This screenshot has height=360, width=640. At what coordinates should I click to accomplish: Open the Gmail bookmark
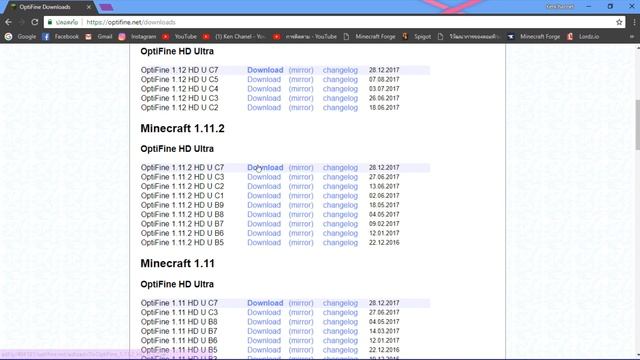[x=98, y=37]
